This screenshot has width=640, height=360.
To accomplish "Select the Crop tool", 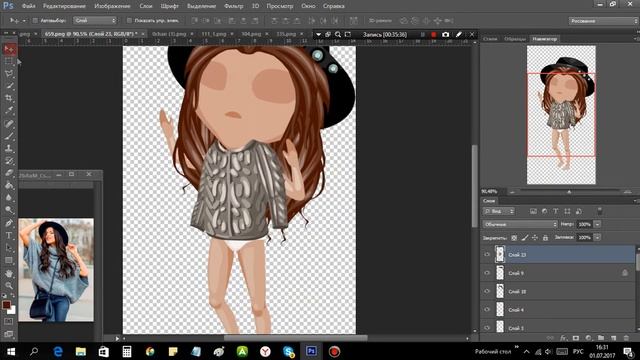I will coord(9,98).
